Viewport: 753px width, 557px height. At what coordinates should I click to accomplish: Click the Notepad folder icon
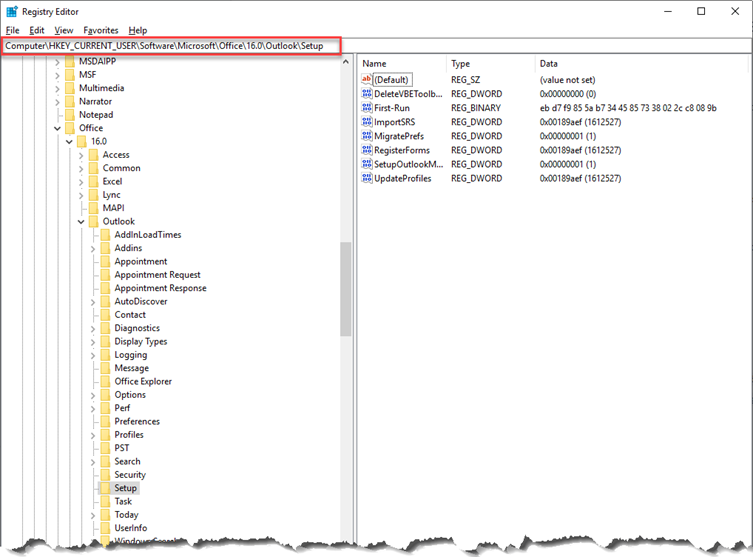click(x=70, y=115)
